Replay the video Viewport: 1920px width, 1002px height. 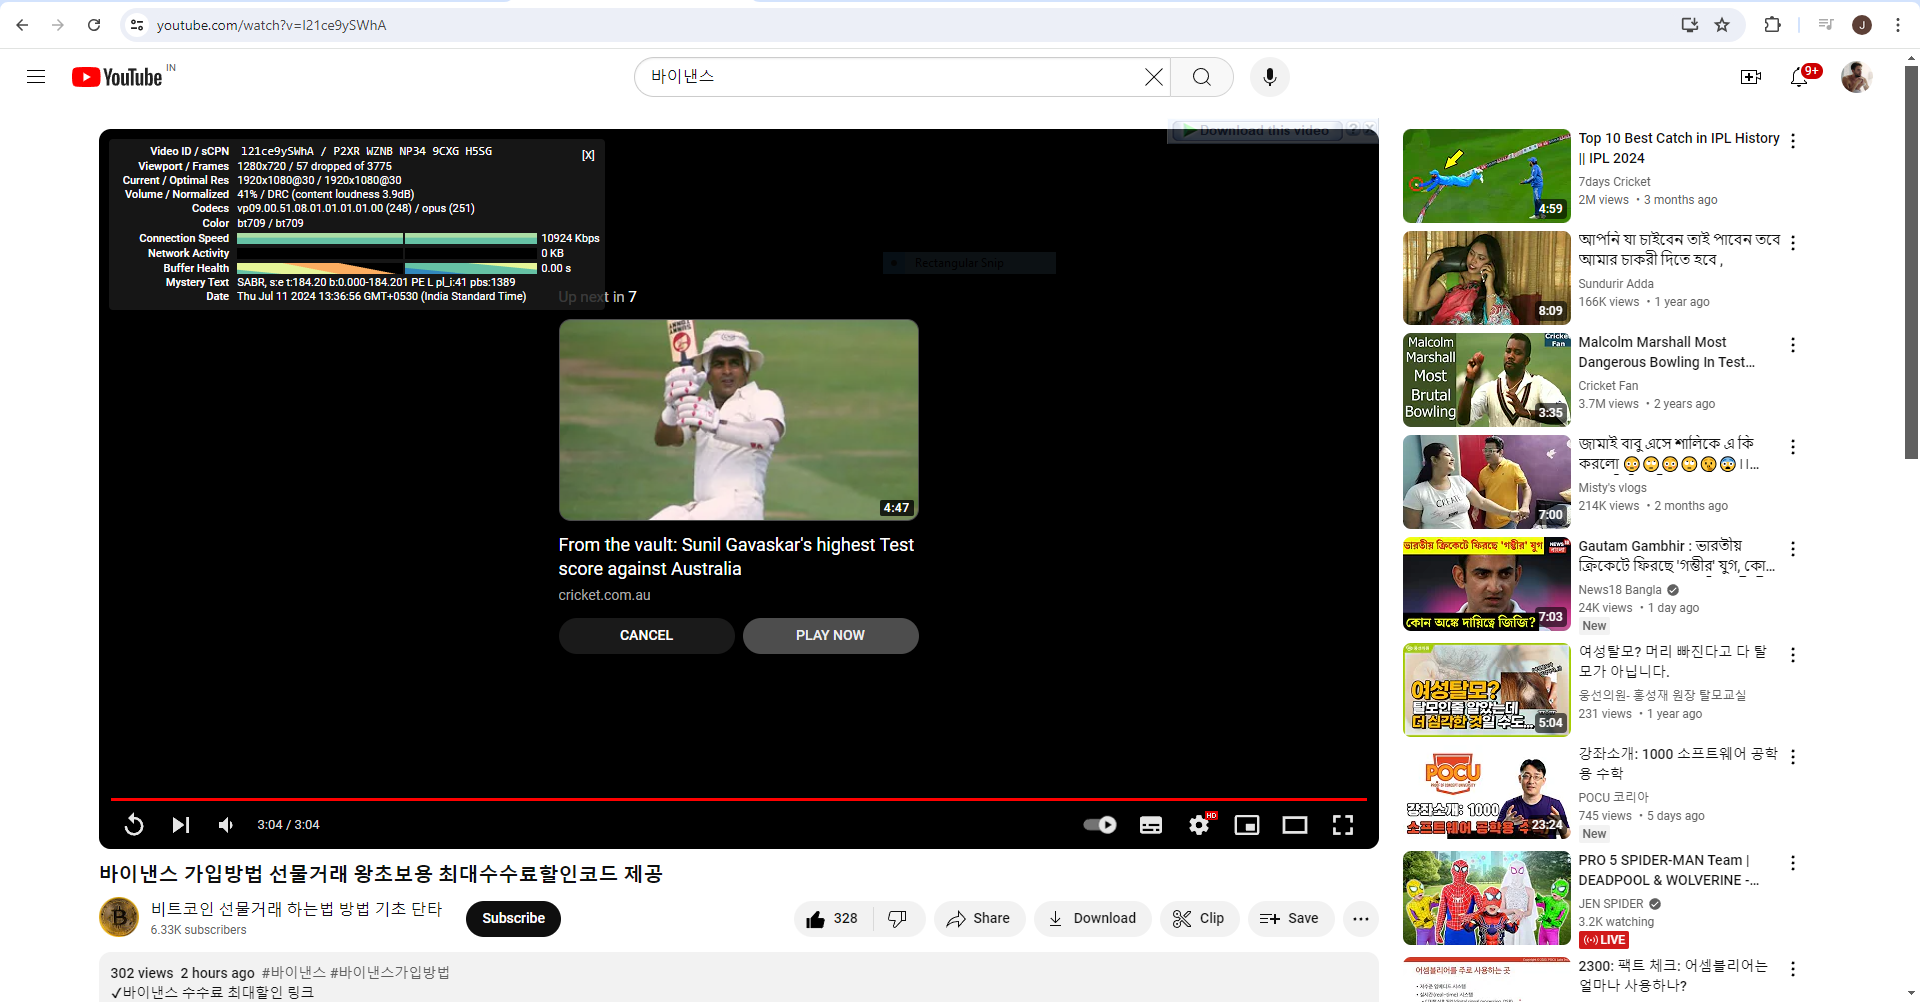[134, 825]
